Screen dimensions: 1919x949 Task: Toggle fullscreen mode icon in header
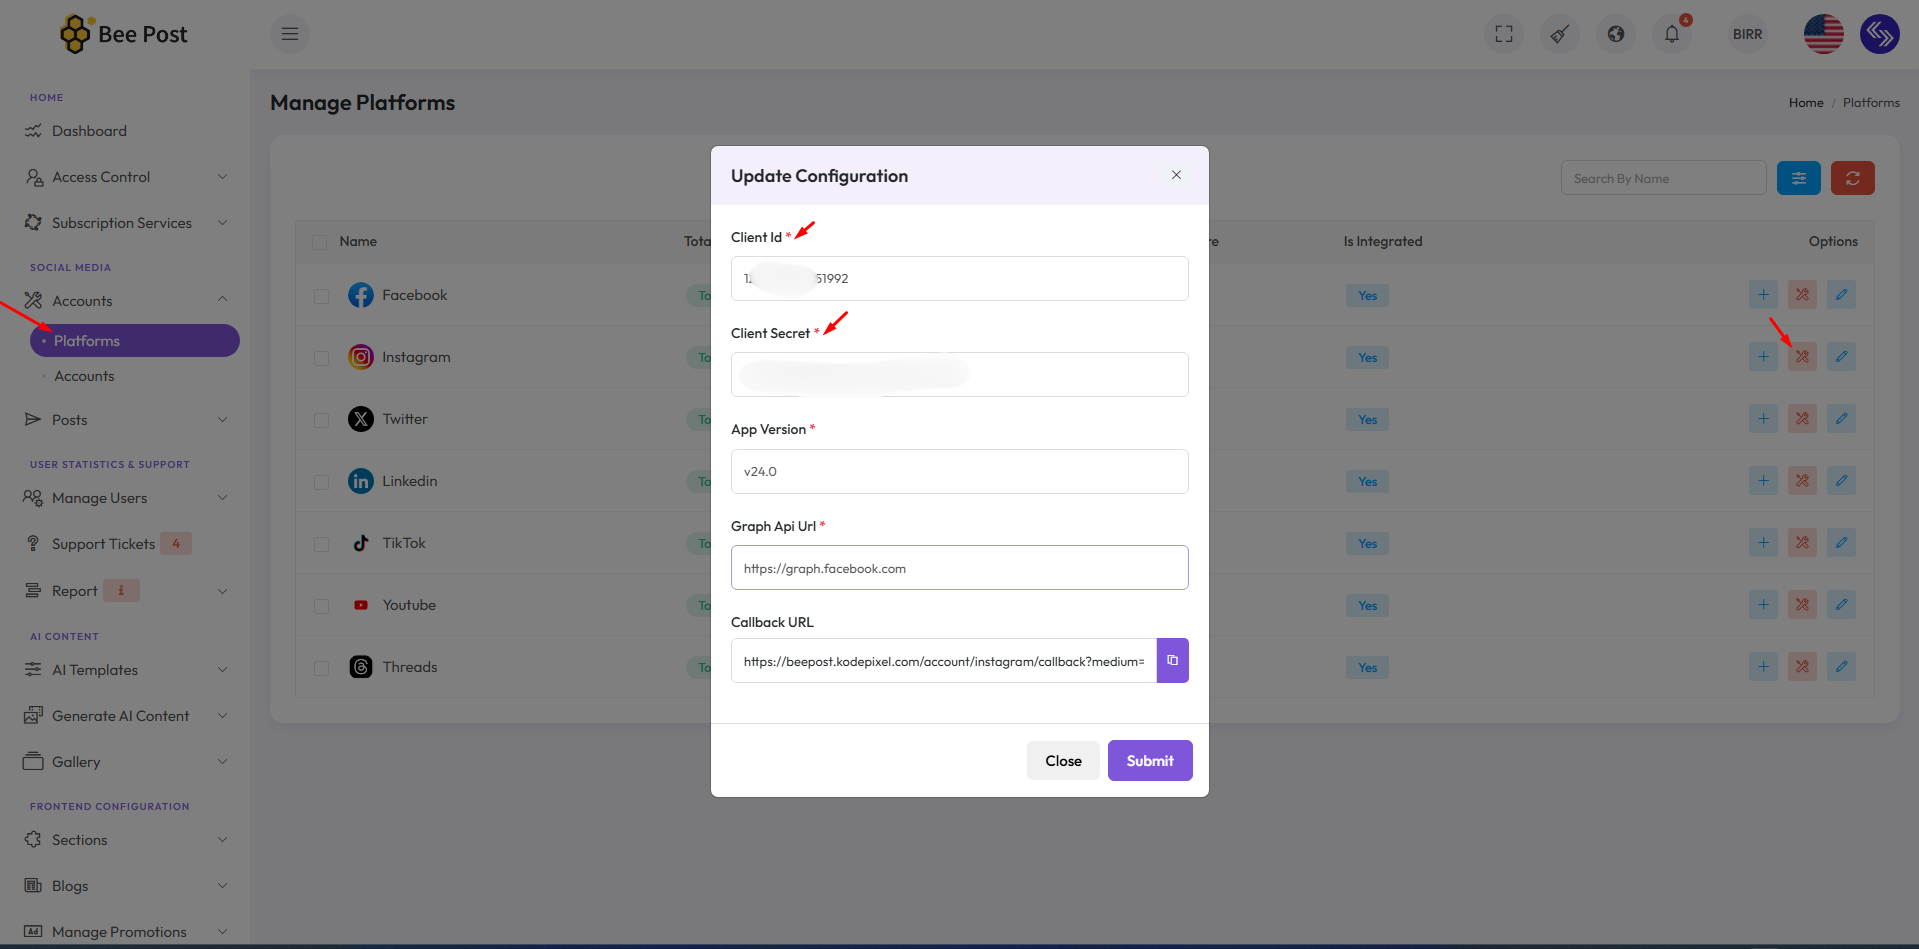[x=1503, y=35]
